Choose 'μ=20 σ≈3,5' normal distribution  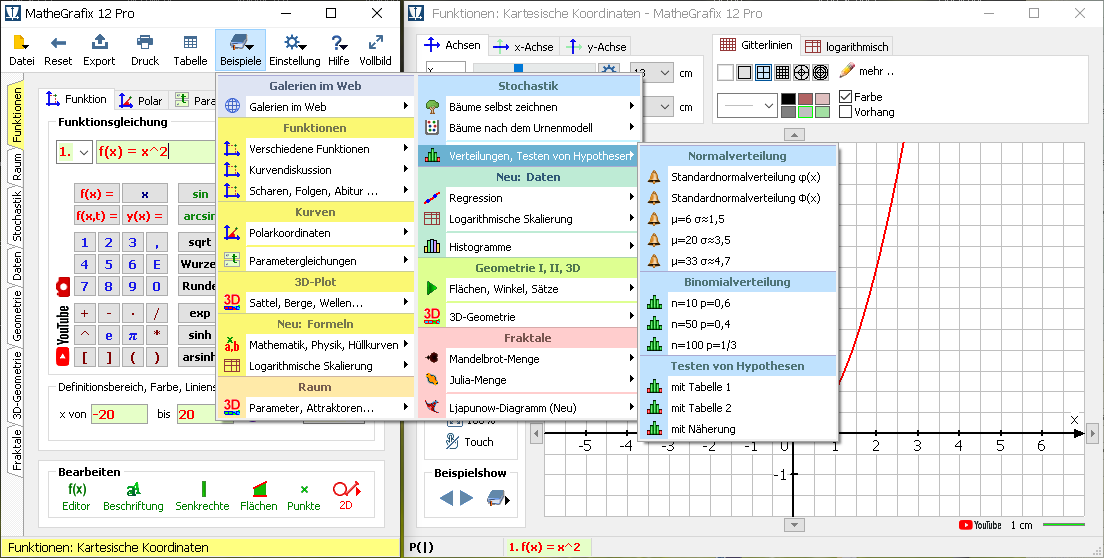[x=738, y=240]
